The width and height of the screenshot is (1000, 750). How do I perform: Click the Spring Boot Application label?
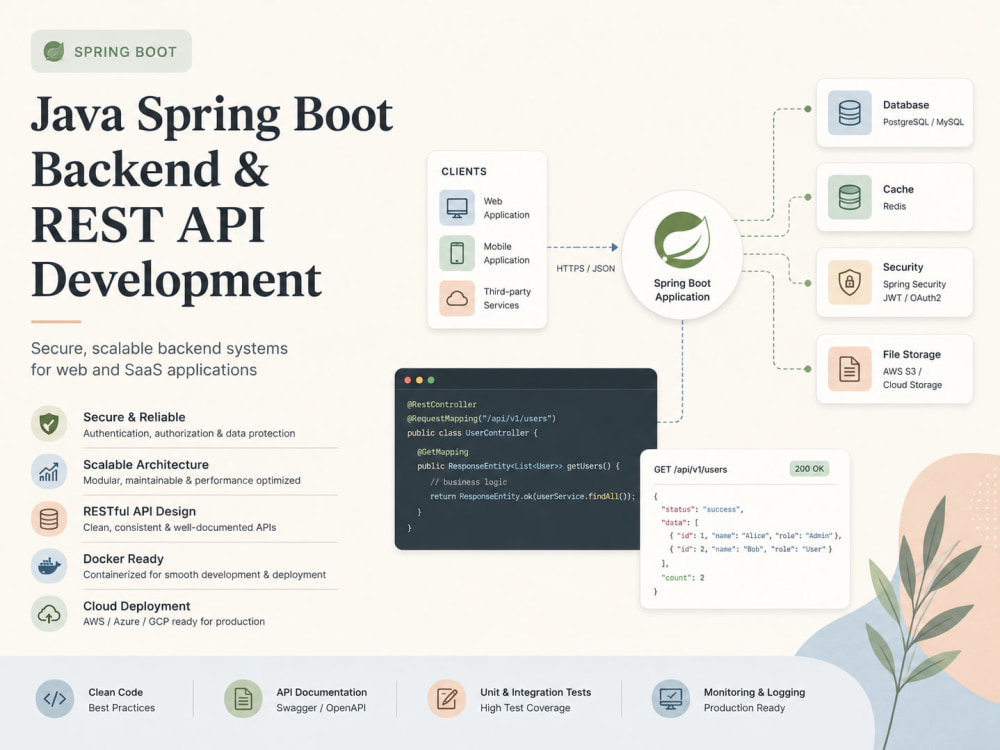pyautogui.click(x=682, y=290)
